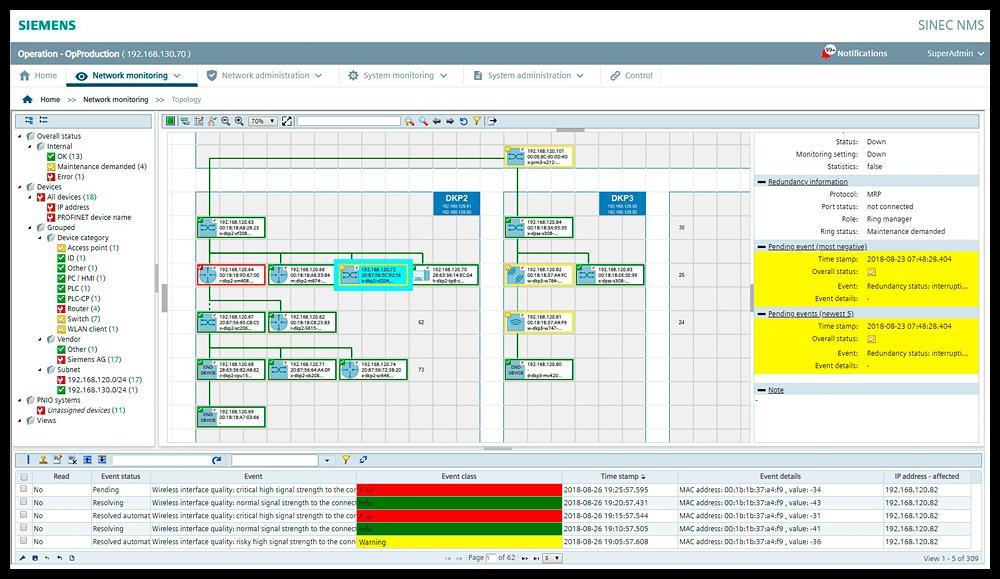The width and height of the screenshot is (1000, 579).
Task: Click the Note section link
Action: tap(776, 390)
